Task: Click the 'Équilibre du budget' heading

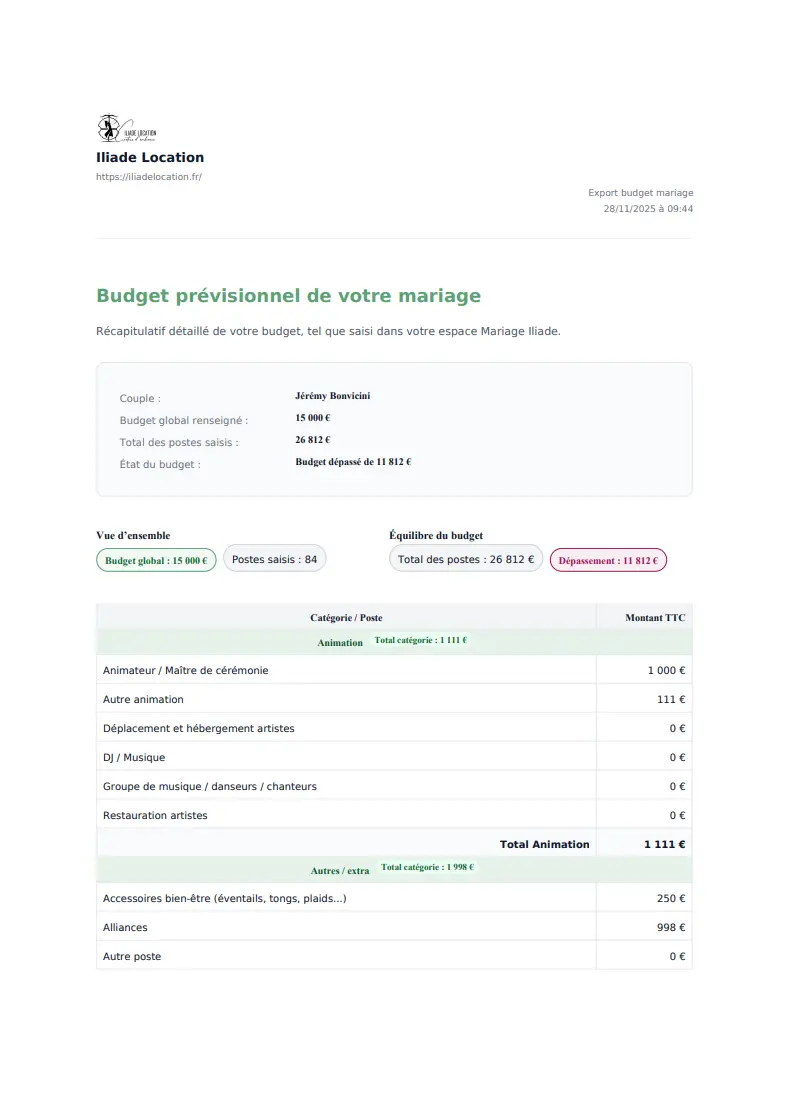Action: coord(436,536)
